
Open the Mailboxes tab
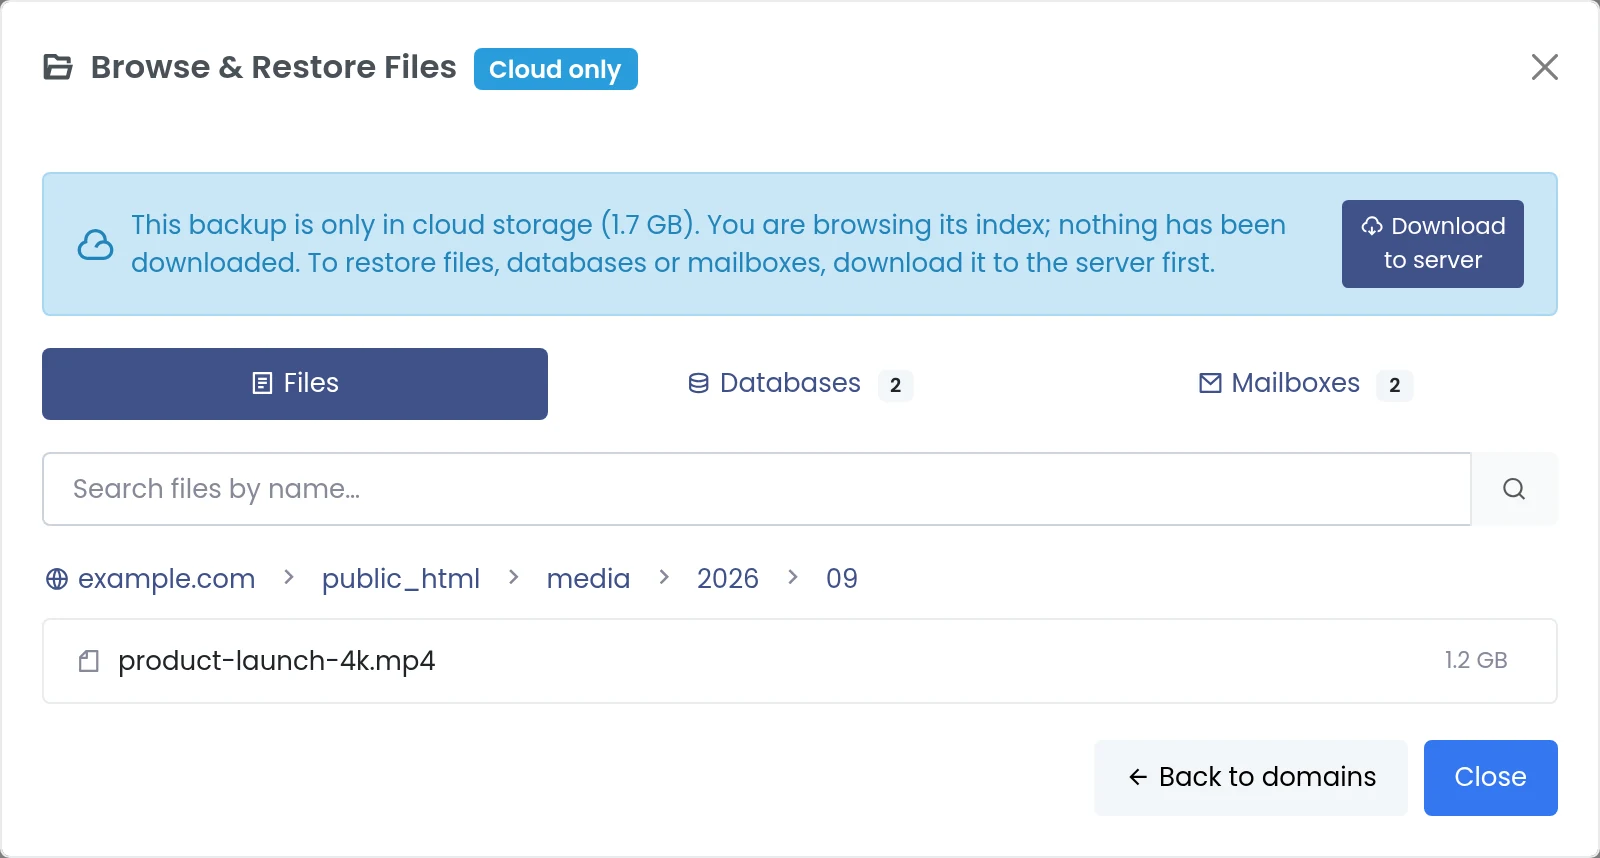1305,384
